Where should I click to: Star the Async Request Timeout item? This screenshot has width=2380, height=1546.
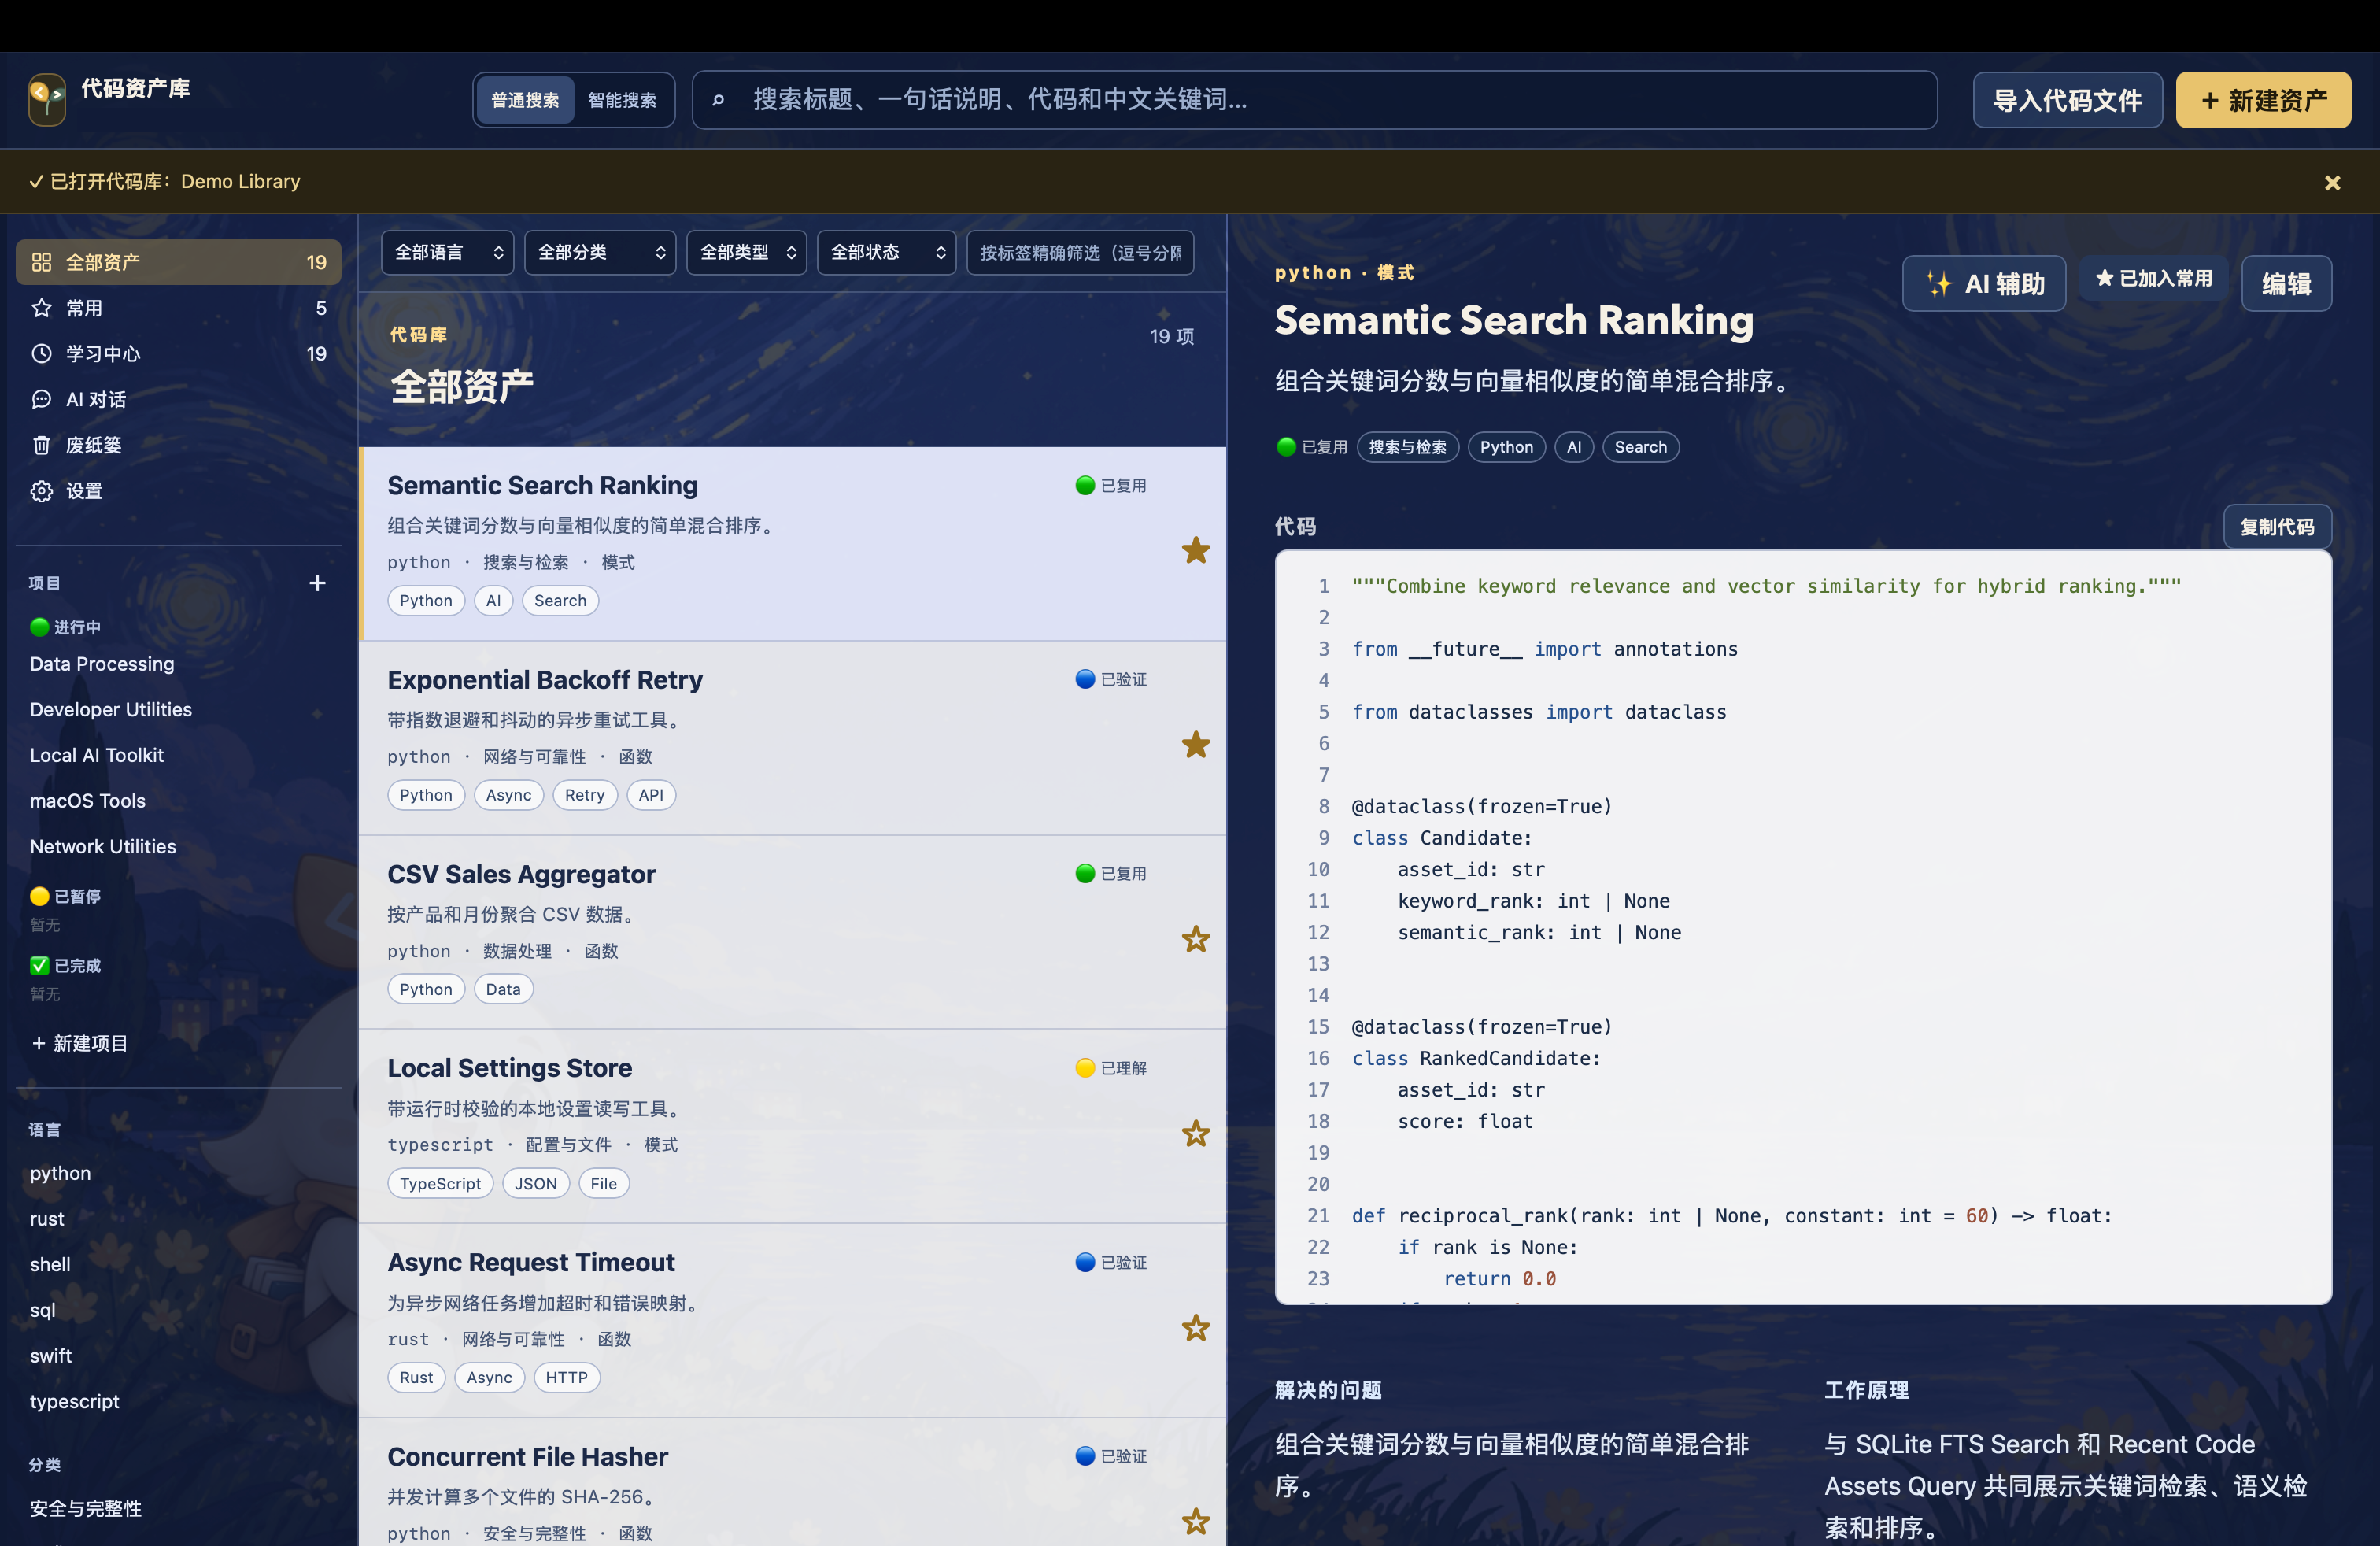coord(1195,1328)
